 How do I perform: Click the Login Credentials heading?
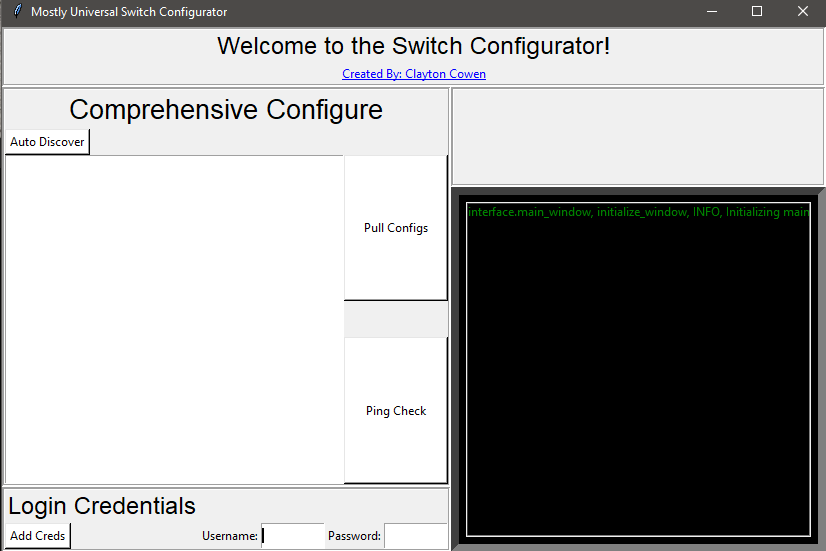(x=102, y=506)
